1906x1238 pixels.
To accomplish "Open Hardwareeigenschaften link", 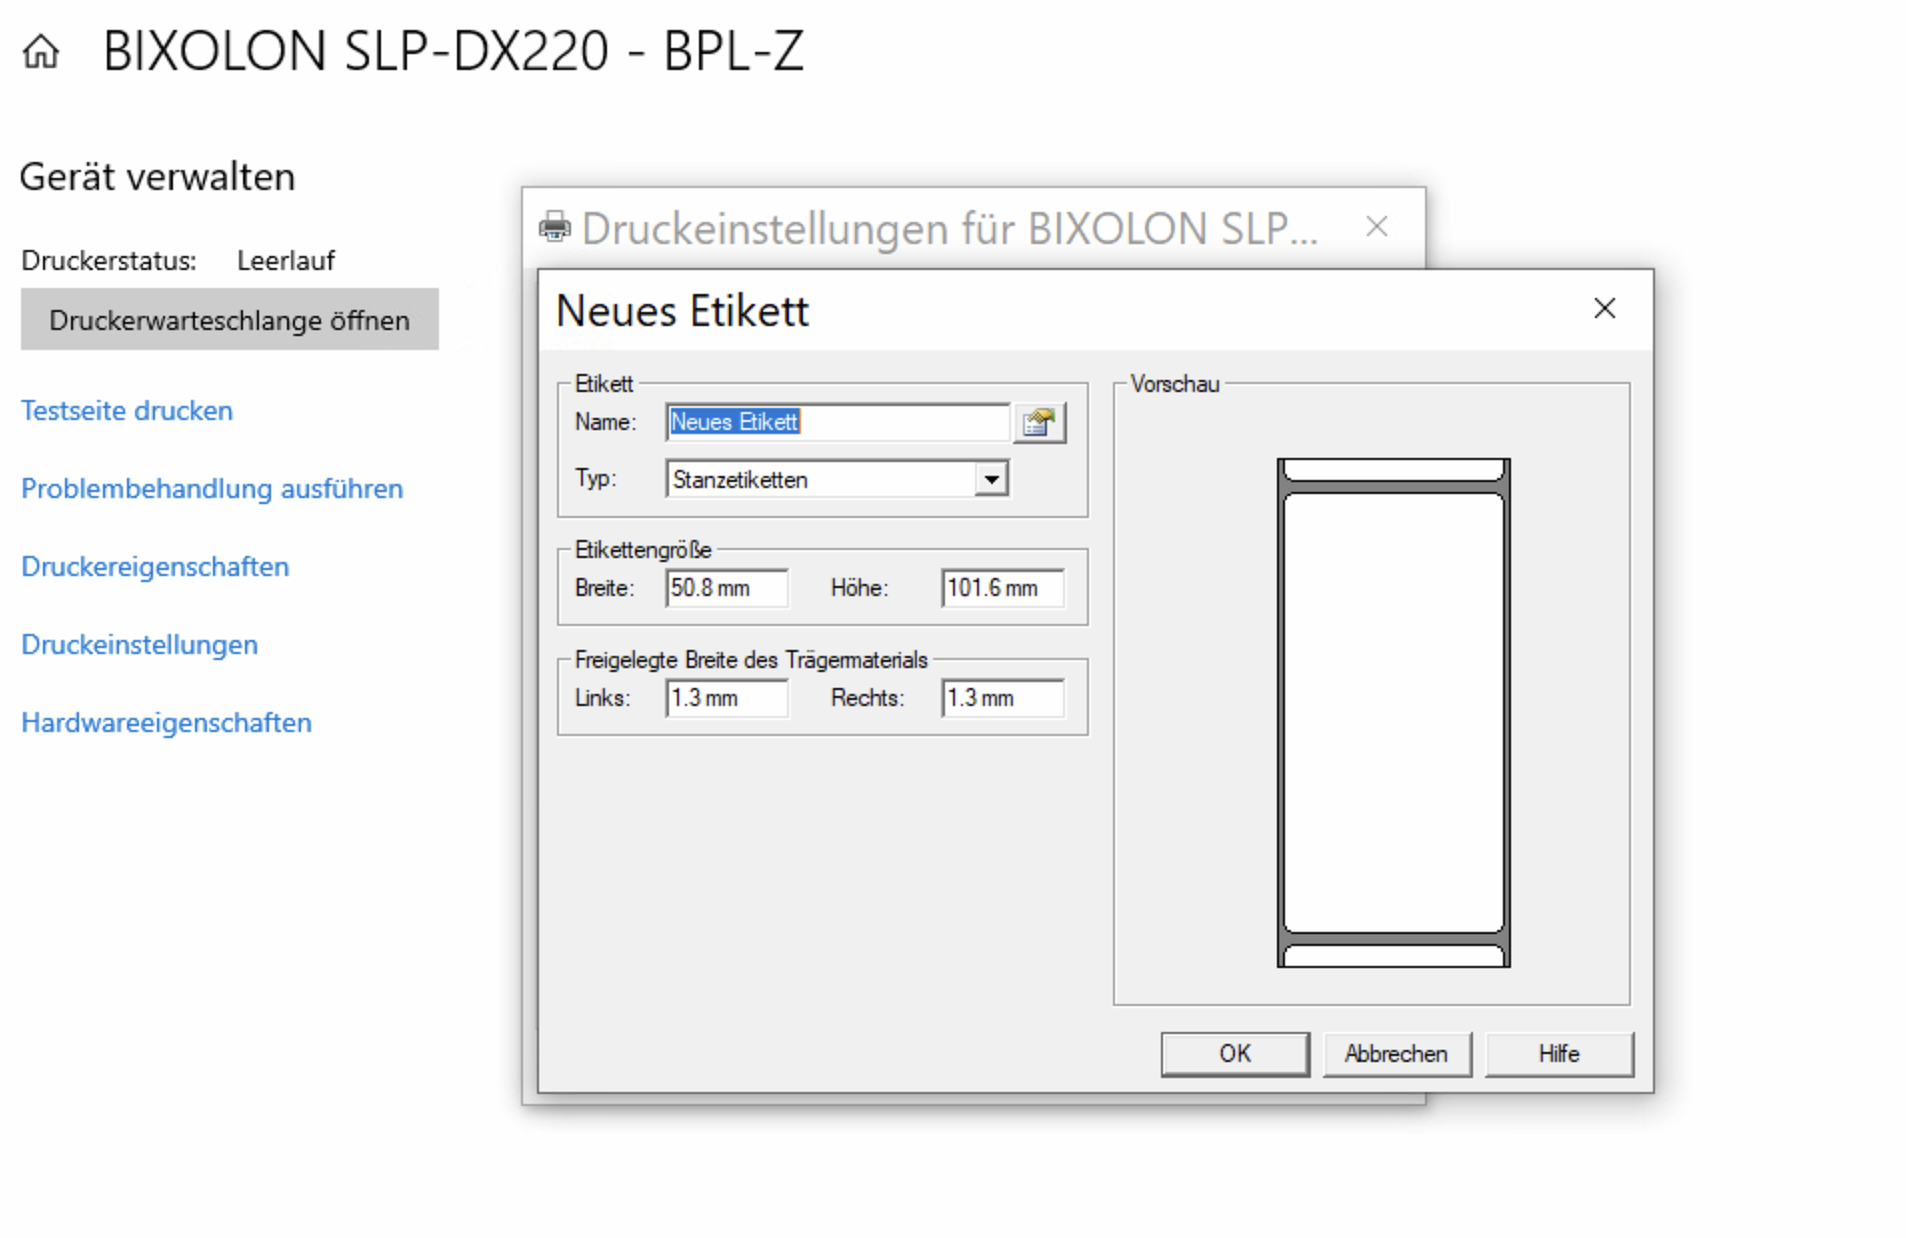I will (166, 722).
